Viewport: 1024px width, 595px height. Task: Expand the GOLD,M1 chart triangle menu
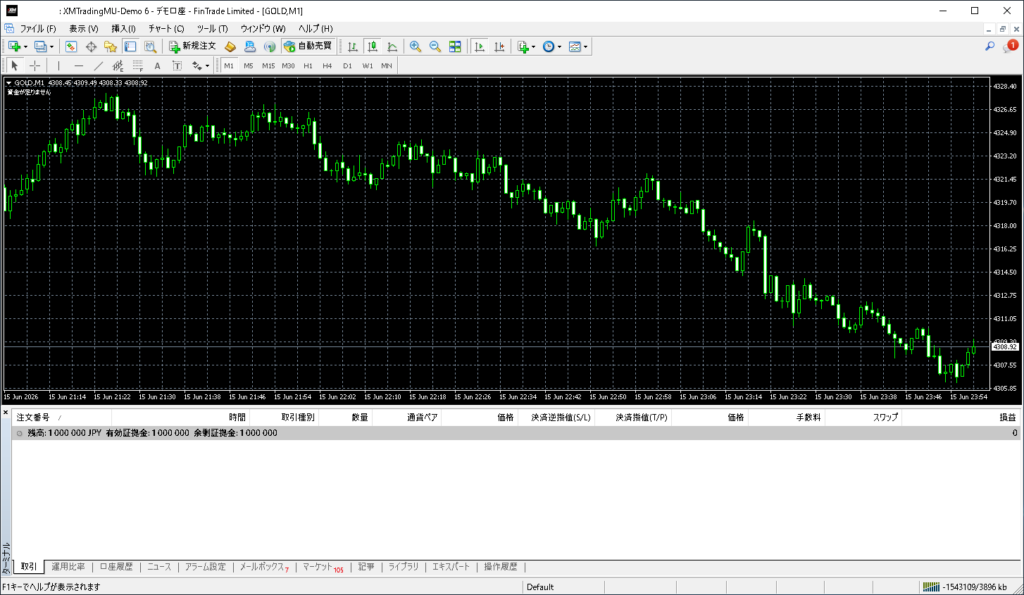point(8,83)
